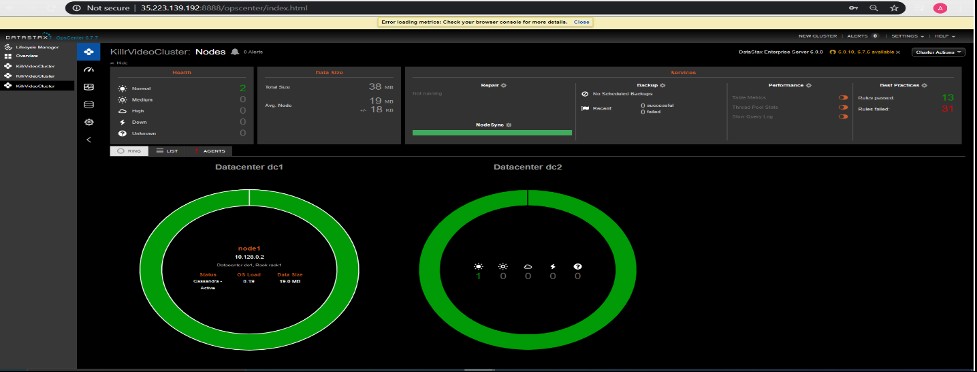The width and height of the screenshot is (977, 372).
Task: Click Close in the error banner
Action: (x=581, y=22)
